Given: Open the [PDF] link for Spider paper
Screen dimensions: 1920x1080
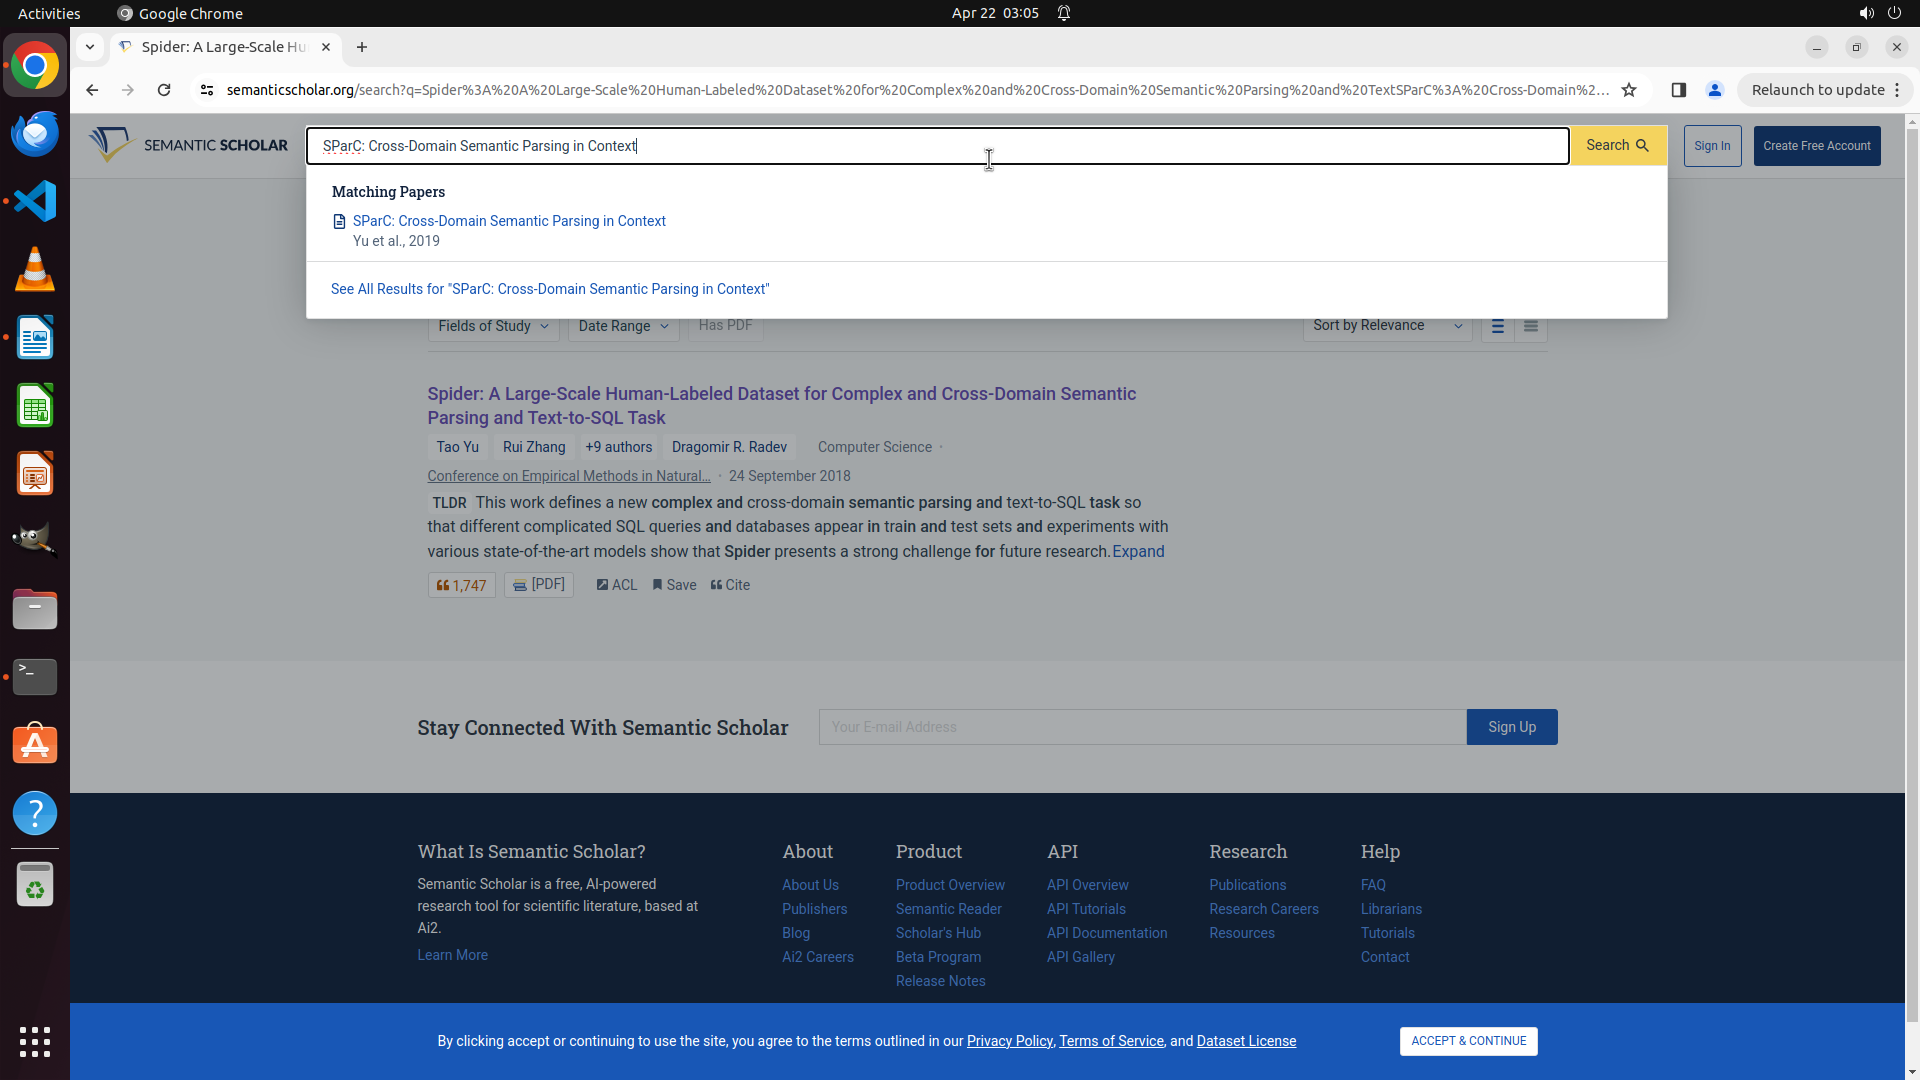Looking at the screenshot, I should 538,585.
